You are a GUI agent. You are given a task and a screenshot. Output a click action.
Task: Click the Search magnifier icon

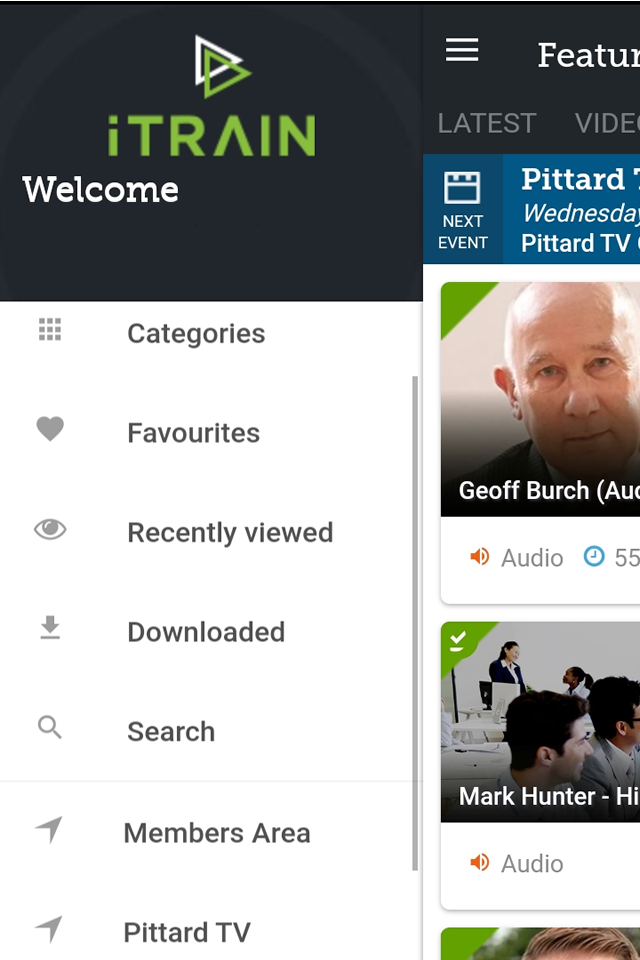point(50,728)
